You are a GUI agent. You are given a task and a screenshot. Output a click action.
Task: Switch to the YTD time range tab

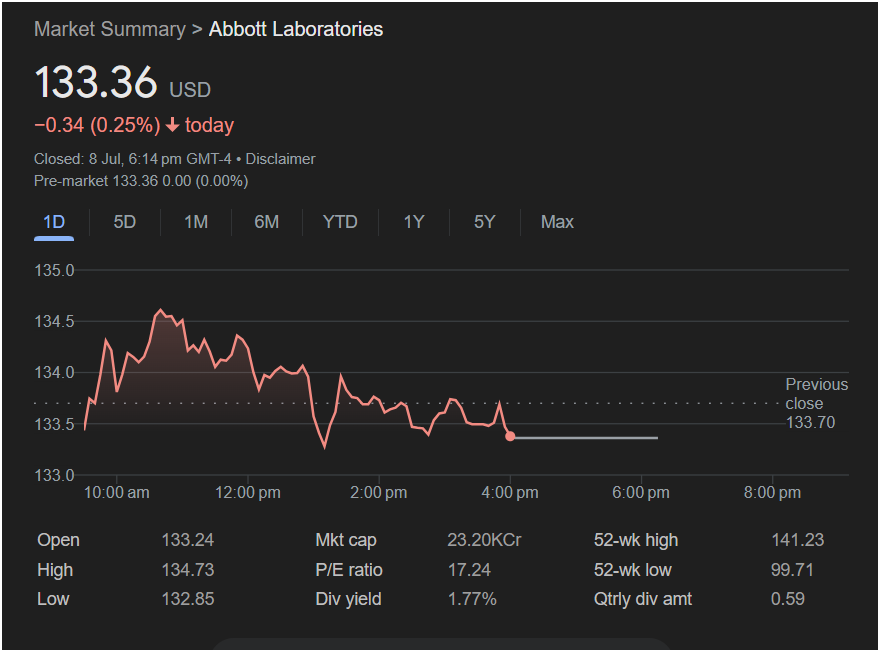[340, 222]
